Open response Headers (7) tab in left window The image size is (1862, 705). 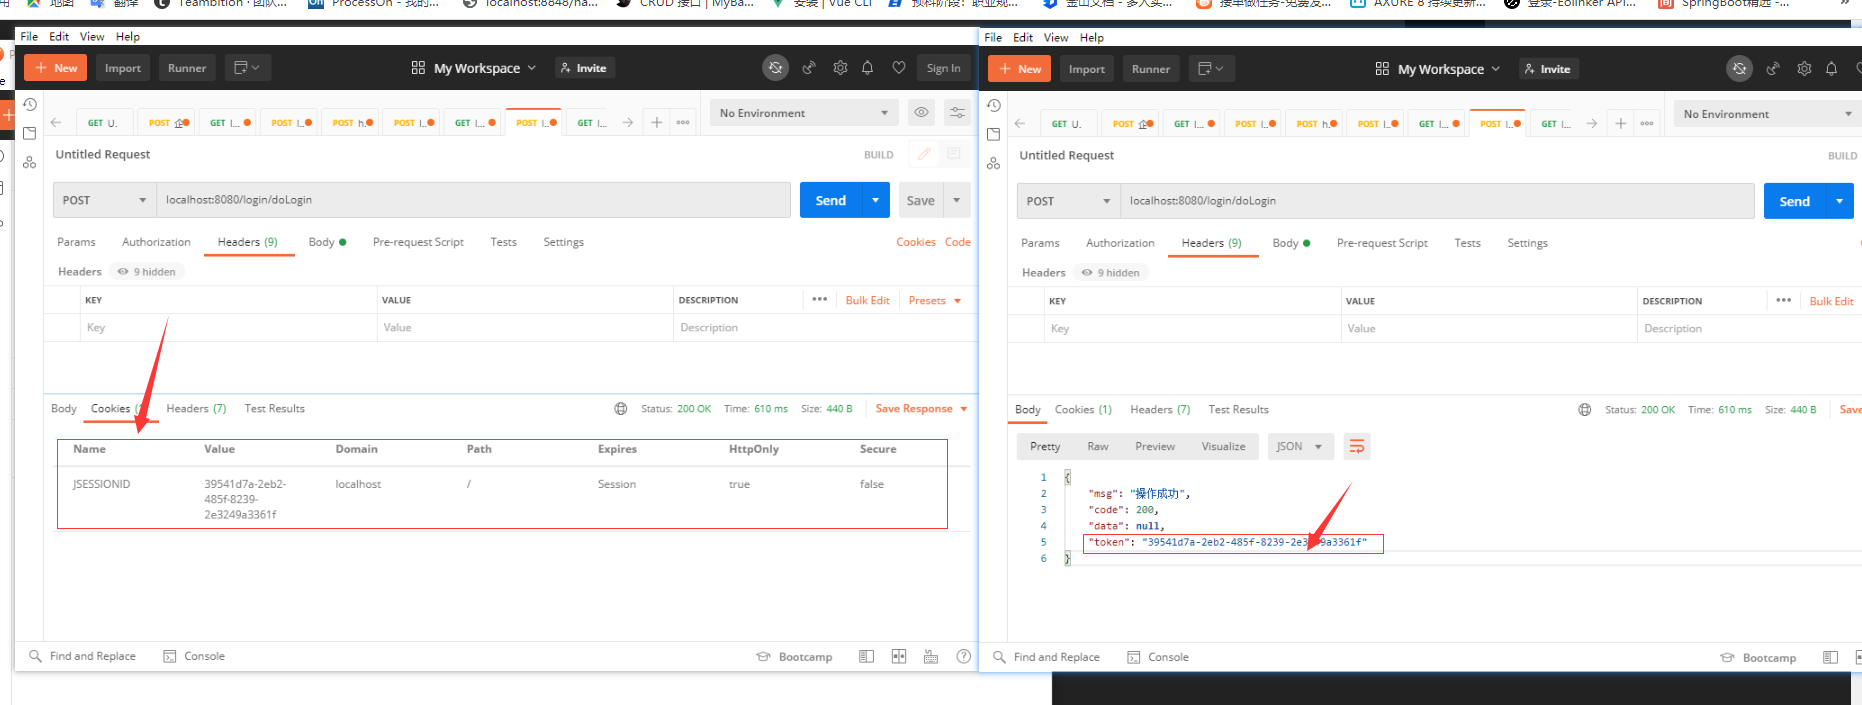[x=196, y=408]
